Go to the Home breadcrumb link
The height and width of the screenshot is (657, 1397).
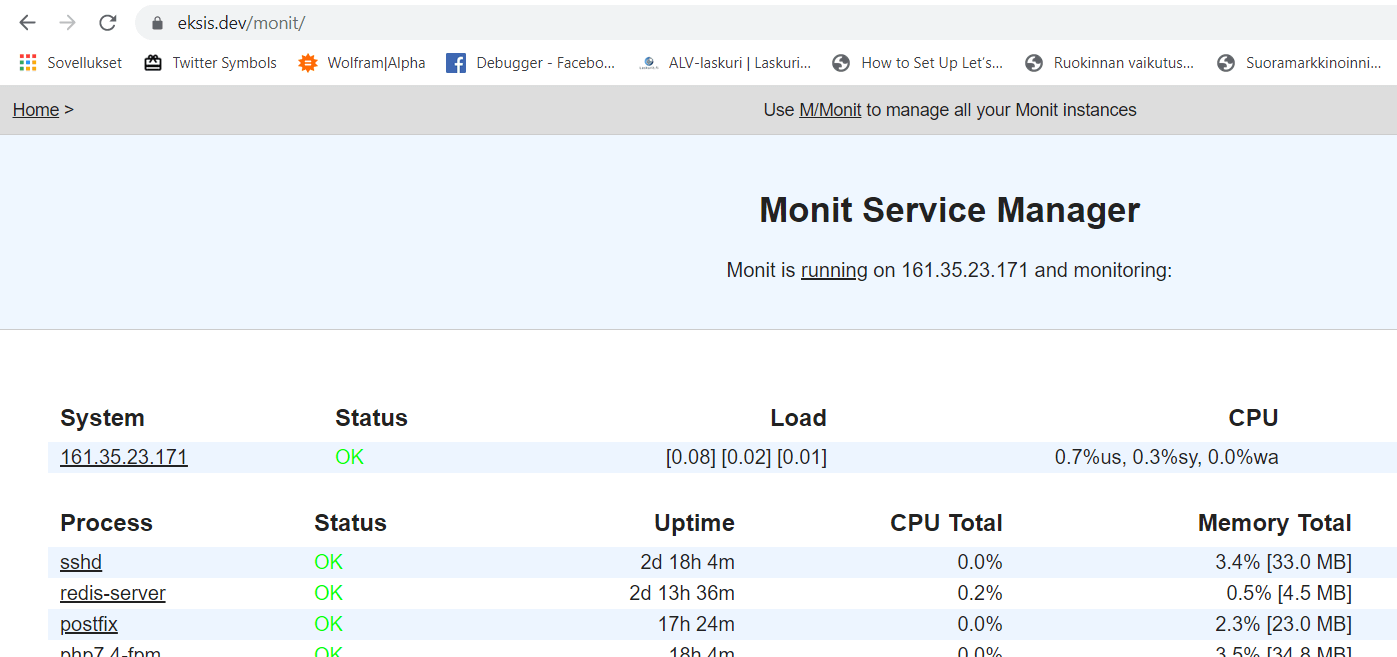[36, 110]
